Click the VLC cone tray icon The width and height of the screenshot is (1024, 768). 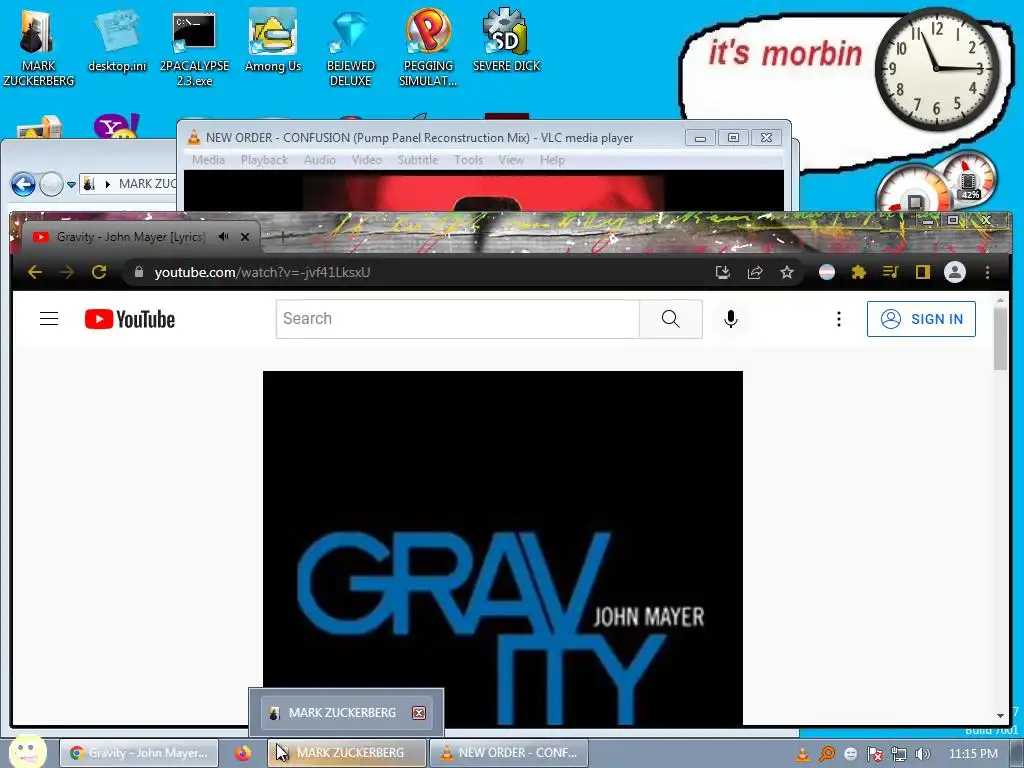click(802, 754)
